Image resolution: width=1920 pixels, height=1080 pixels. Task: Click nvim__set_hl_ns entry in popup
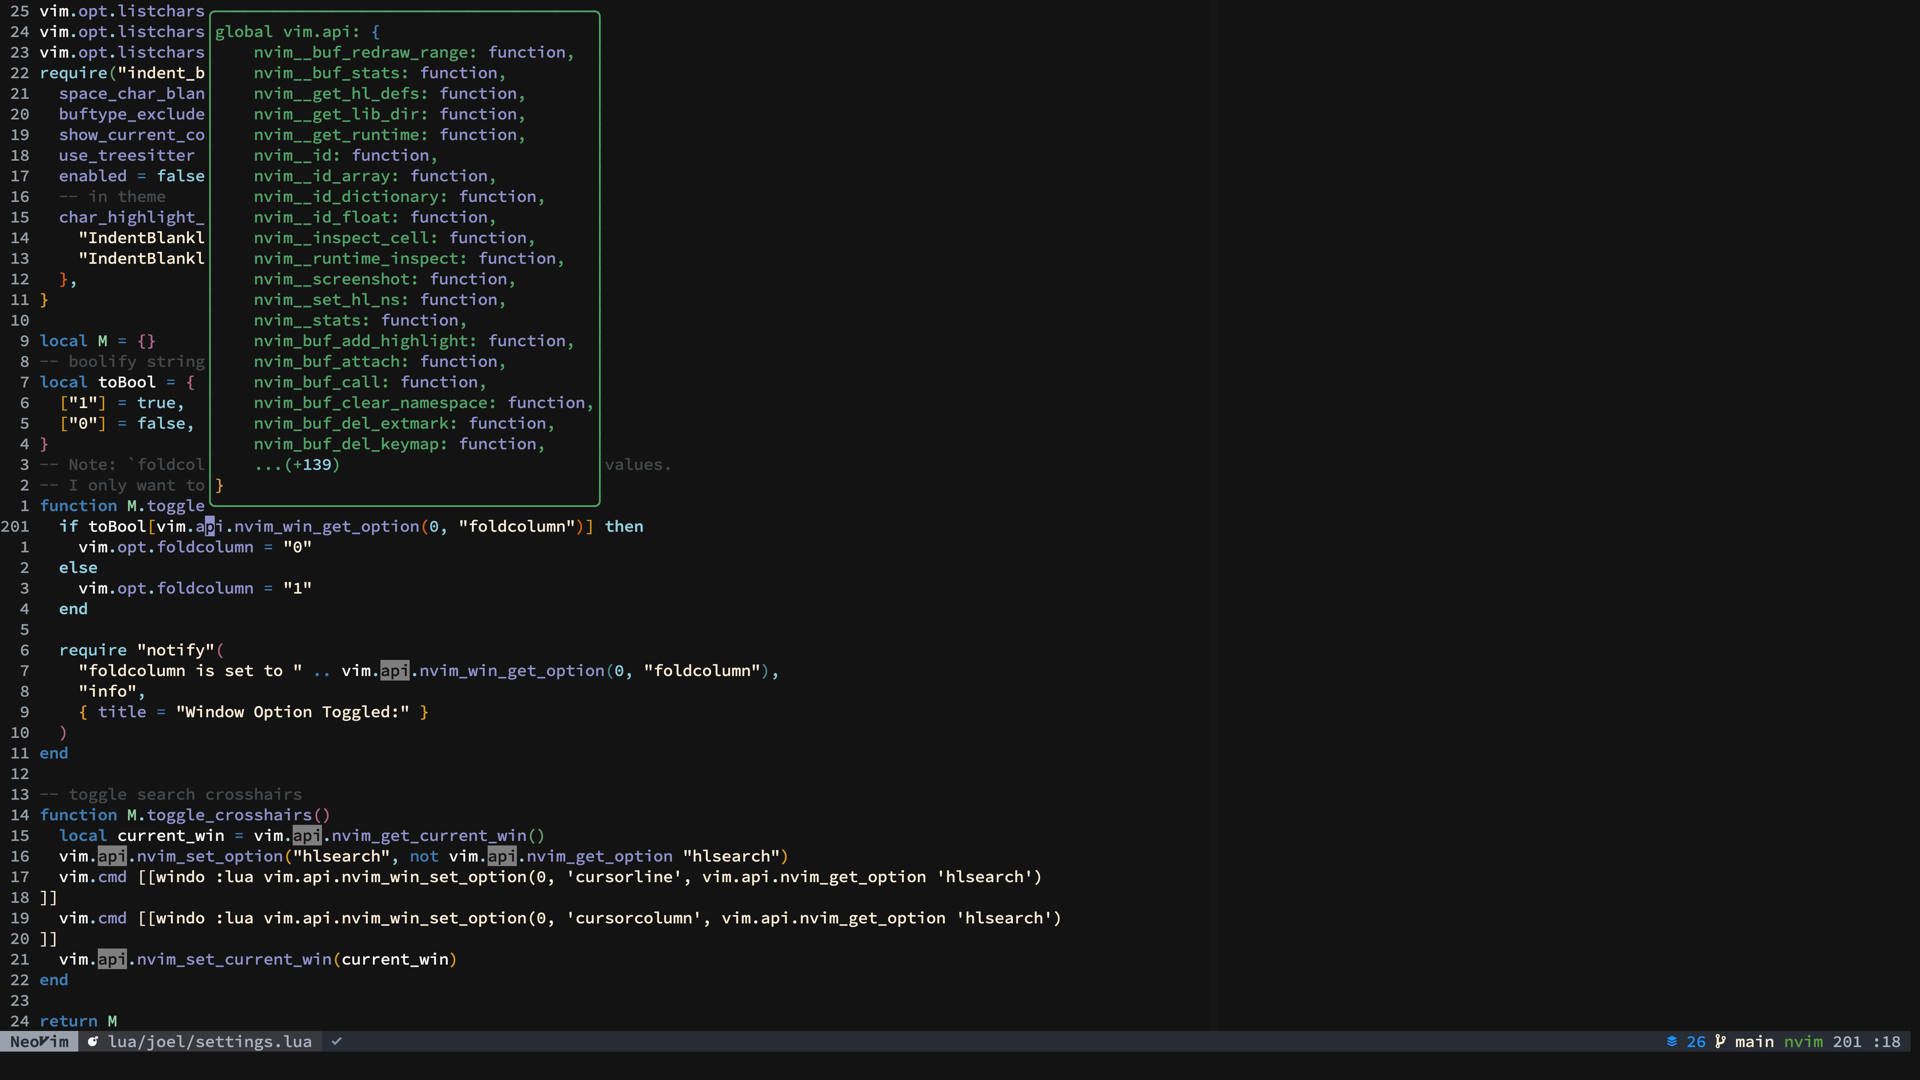[x=380, y=299]
